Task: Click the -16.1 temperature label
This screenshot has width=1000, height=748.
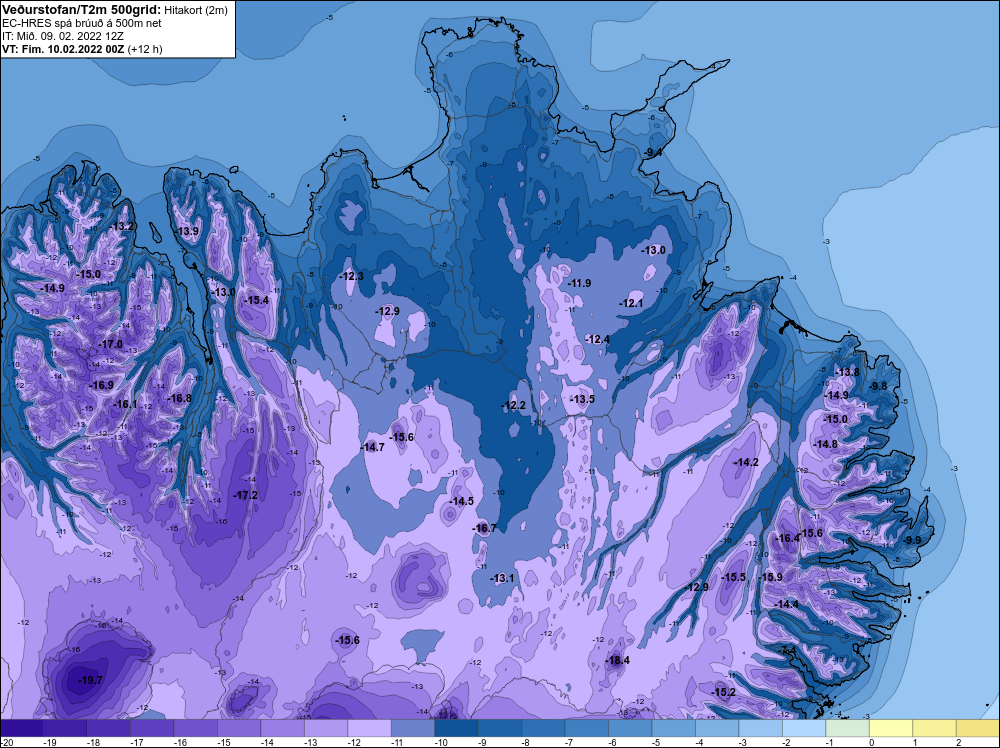Action: [126, 404]
